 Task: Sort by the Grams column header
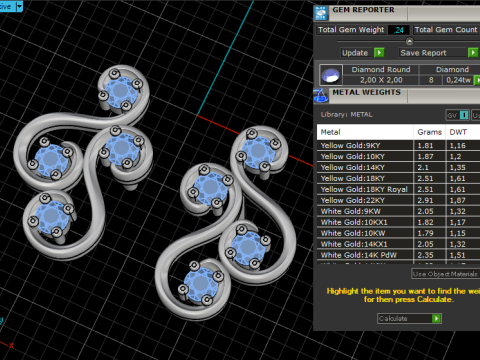(x=429, y=132)
